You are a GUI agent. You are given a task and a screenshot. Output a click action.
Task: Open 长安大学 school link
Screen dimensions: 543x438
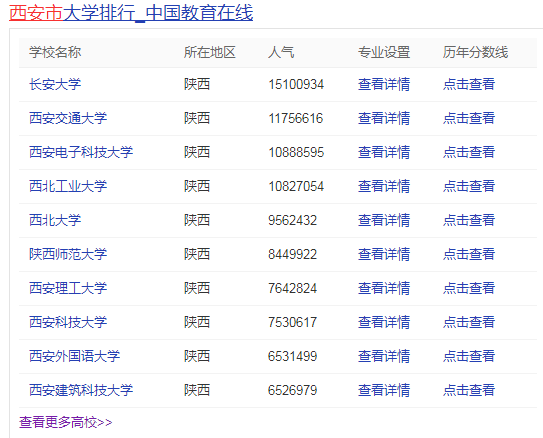click(x=55, y=84)
